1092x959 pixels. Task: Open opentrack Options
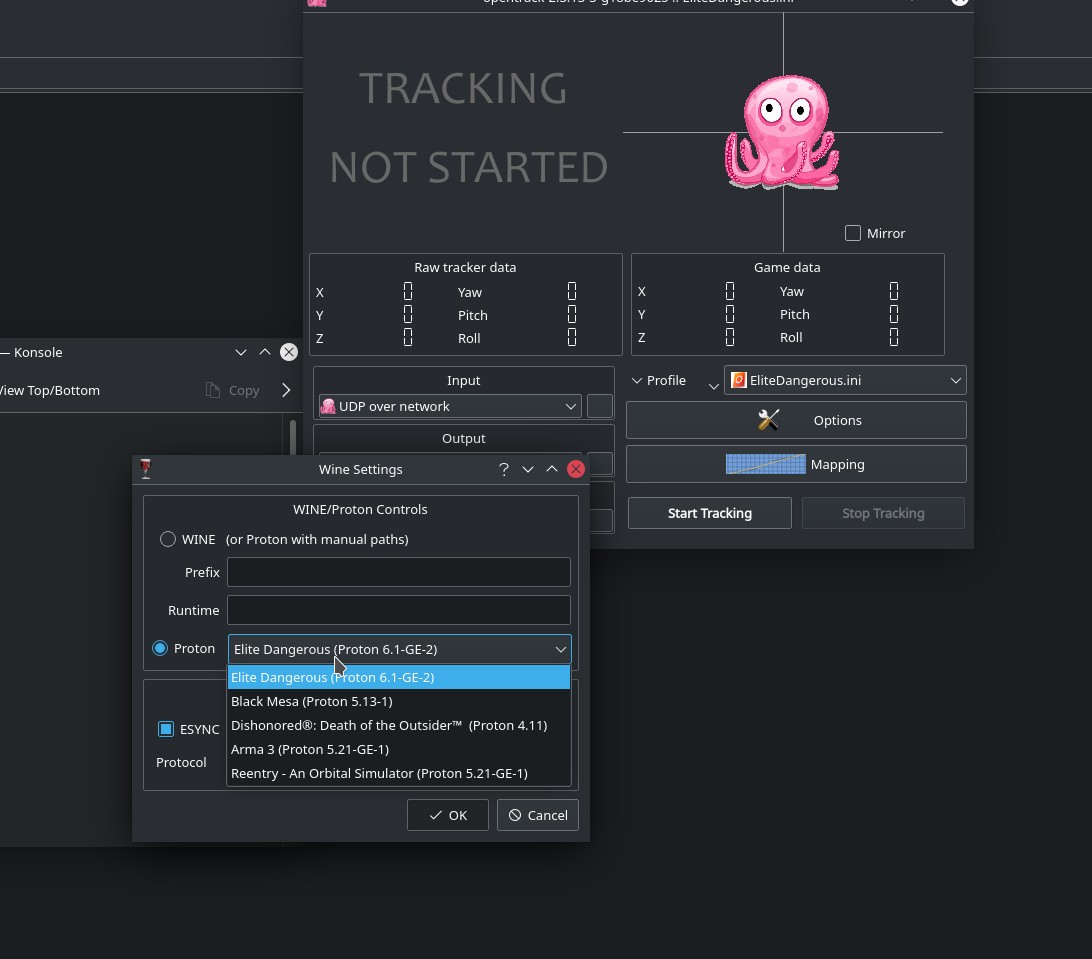[x=796, y=420]
